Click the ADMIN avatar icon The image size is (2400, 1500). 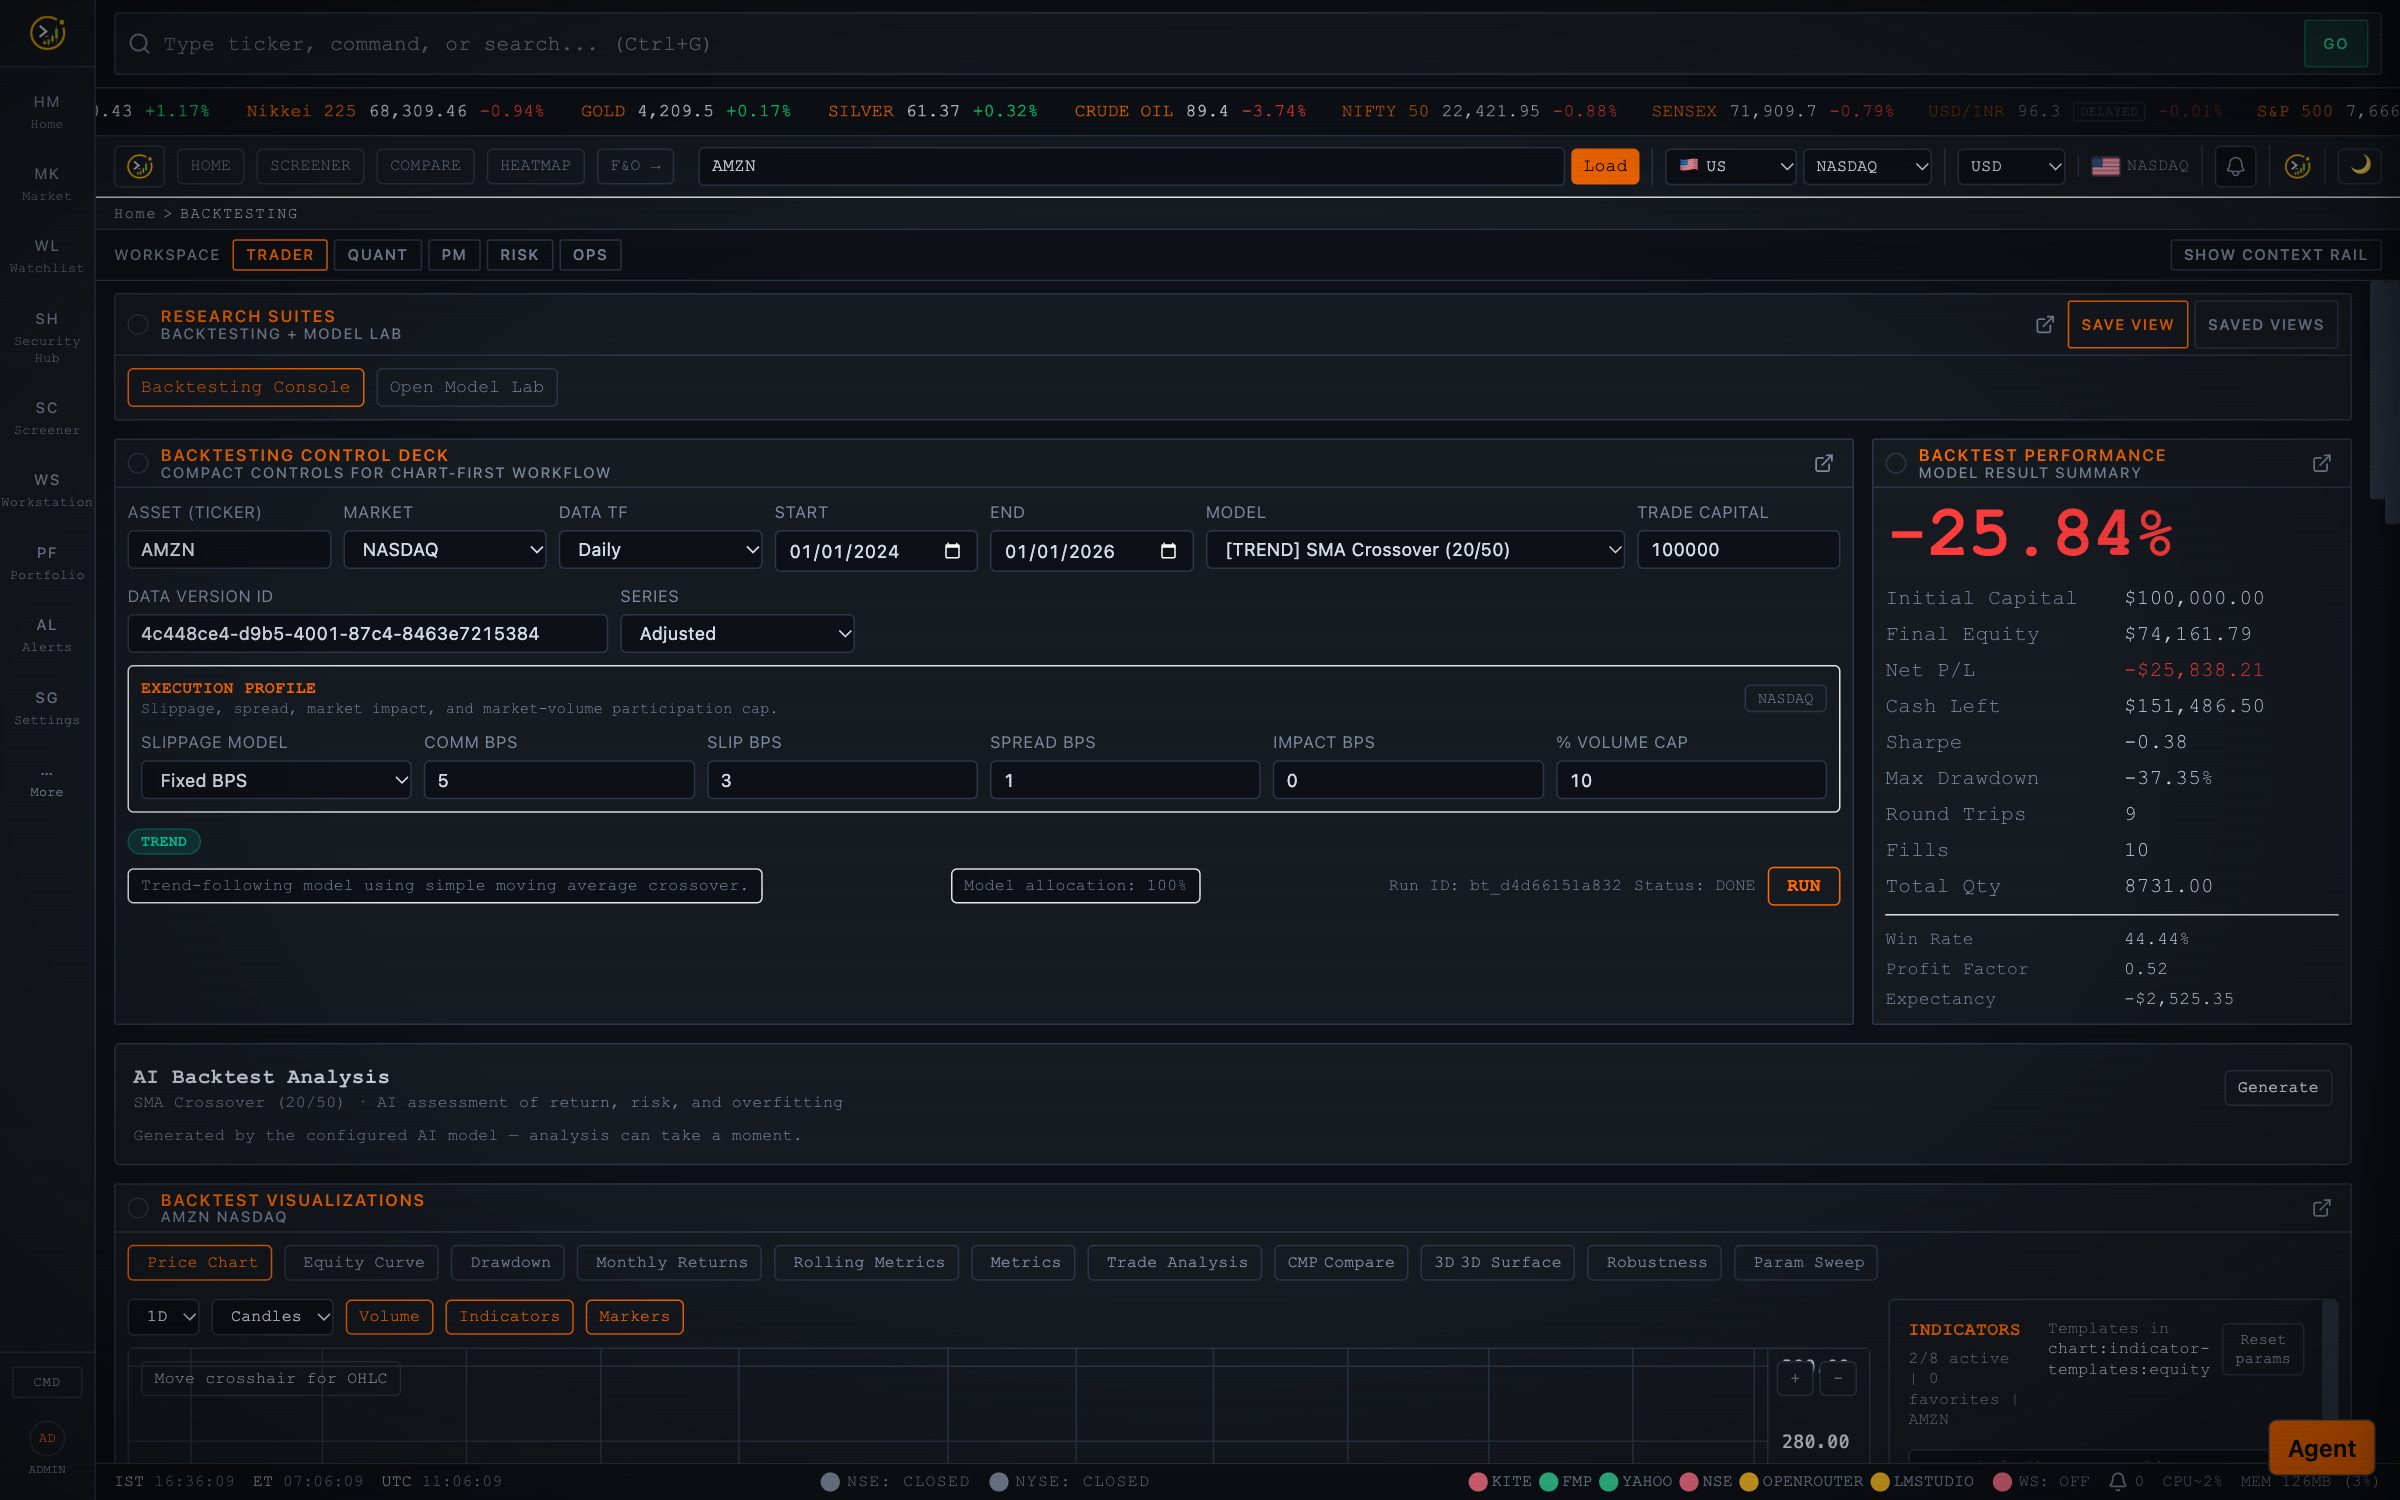[x=47, y=1438]
